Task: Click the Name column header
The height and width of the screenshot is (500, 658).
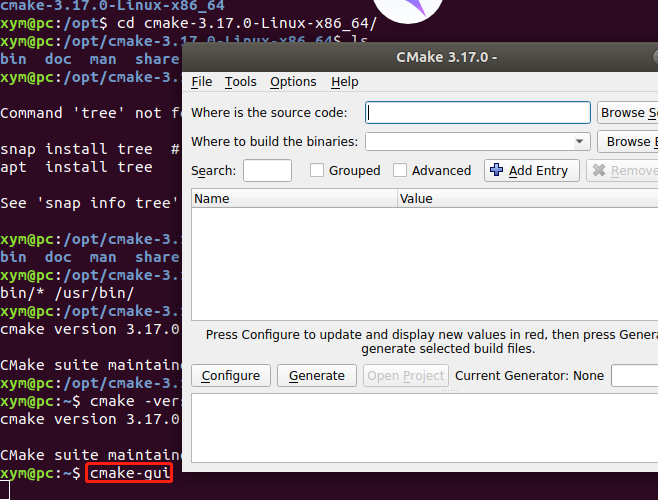Action: click(x=295, y=198)
